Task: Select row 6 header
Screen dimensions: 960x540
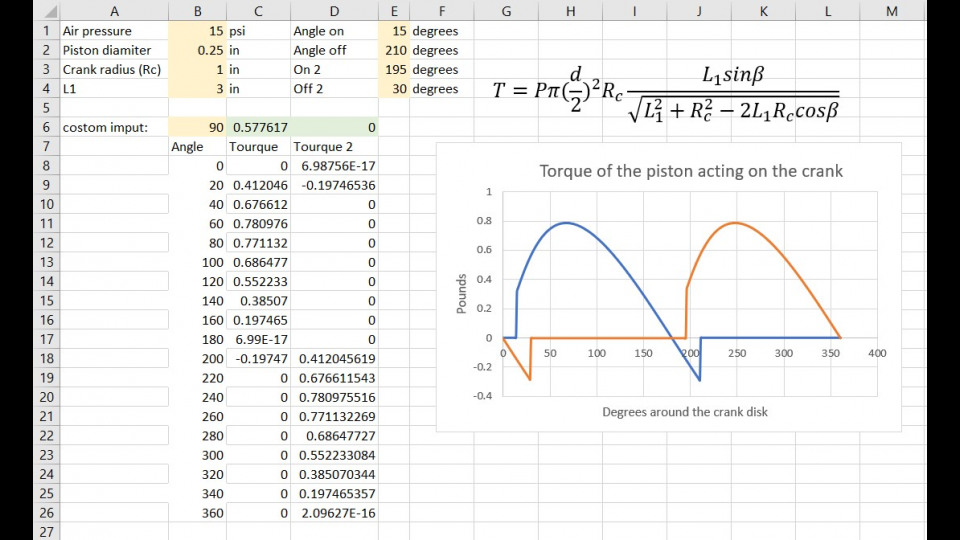Action: (46, 128)
